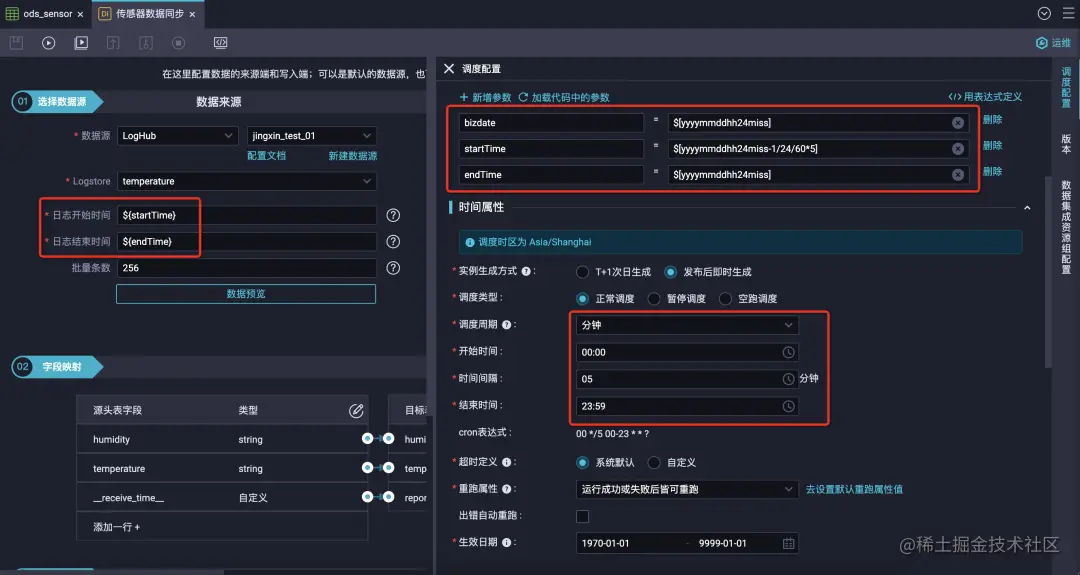Click 加载代码中的参数 button
This screenshot has height=575, width=1080.
tap(563, 98)
